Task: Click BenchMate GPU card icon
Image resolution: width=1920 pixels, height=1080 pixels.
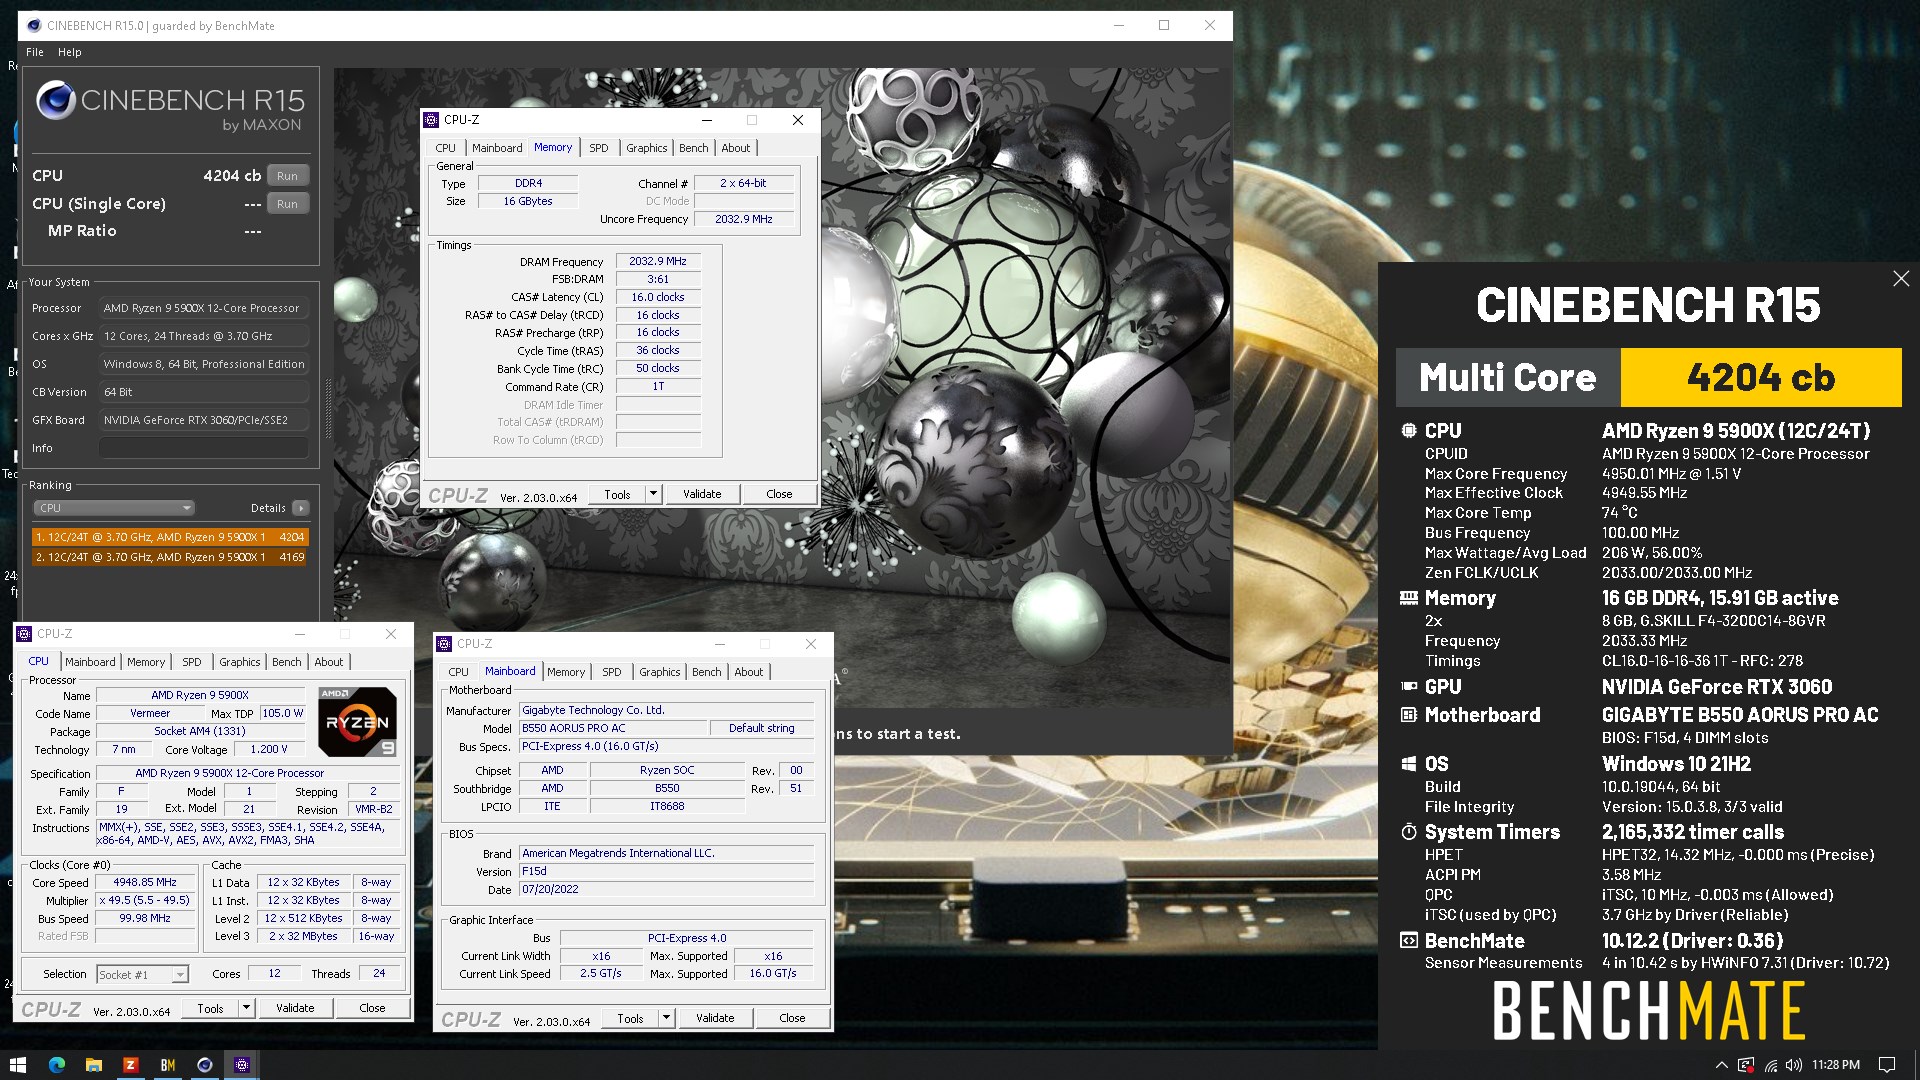Action: (1409, 687)
